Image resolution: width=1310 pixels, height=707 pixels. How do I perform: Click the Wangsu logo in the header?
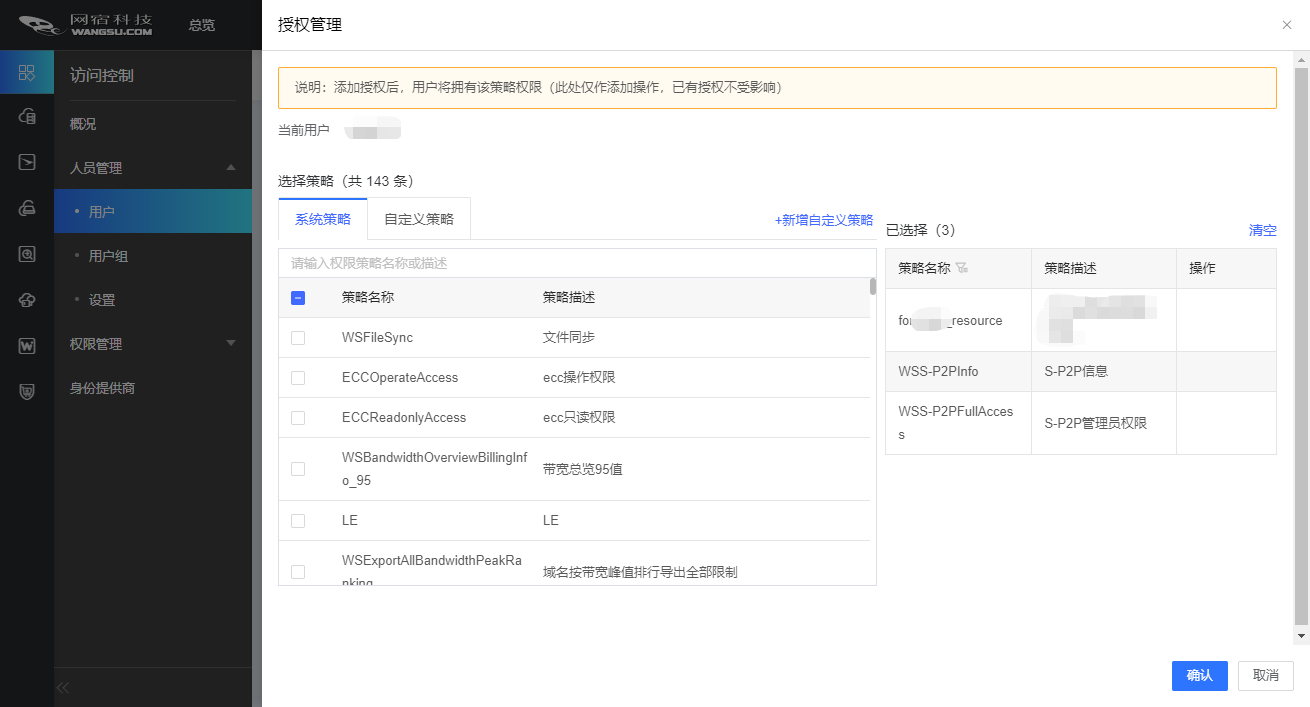click(x=86, y=24)
